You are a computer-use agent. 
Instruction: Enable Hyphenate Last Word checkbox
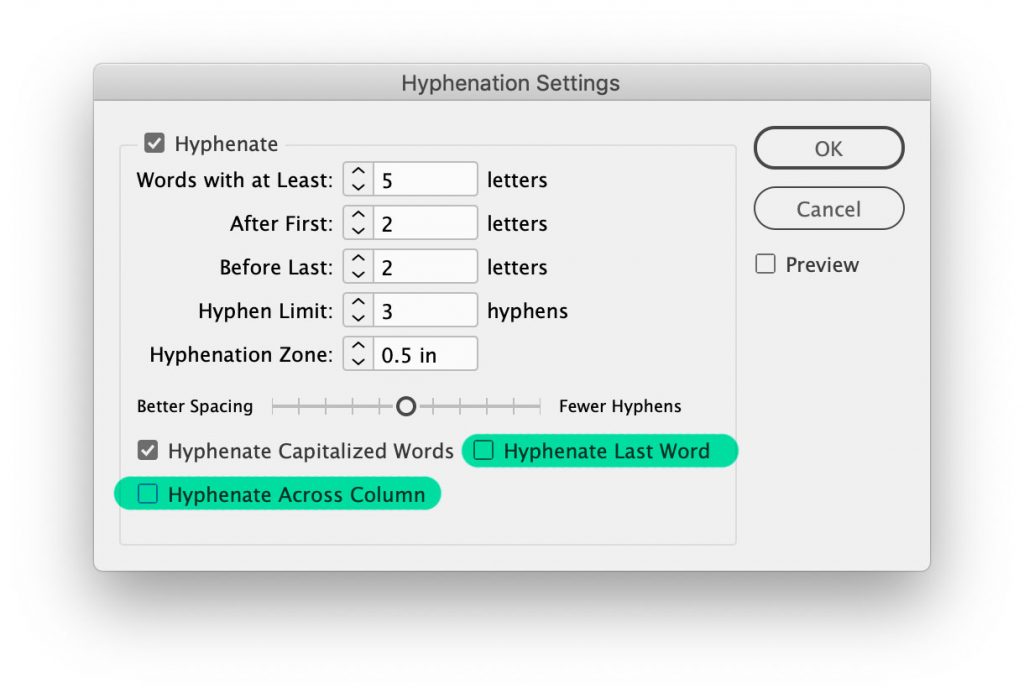coord(484,451)
